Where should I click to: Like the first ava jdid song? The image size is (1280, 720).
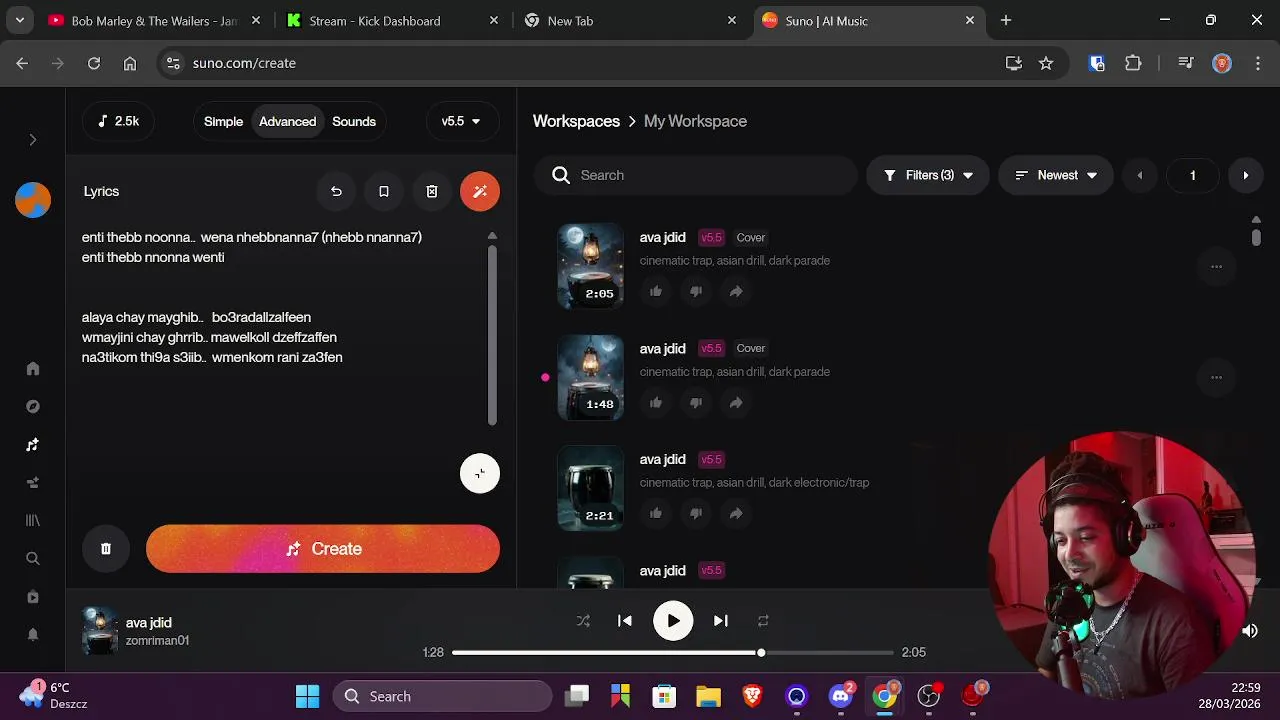(656, 291)
